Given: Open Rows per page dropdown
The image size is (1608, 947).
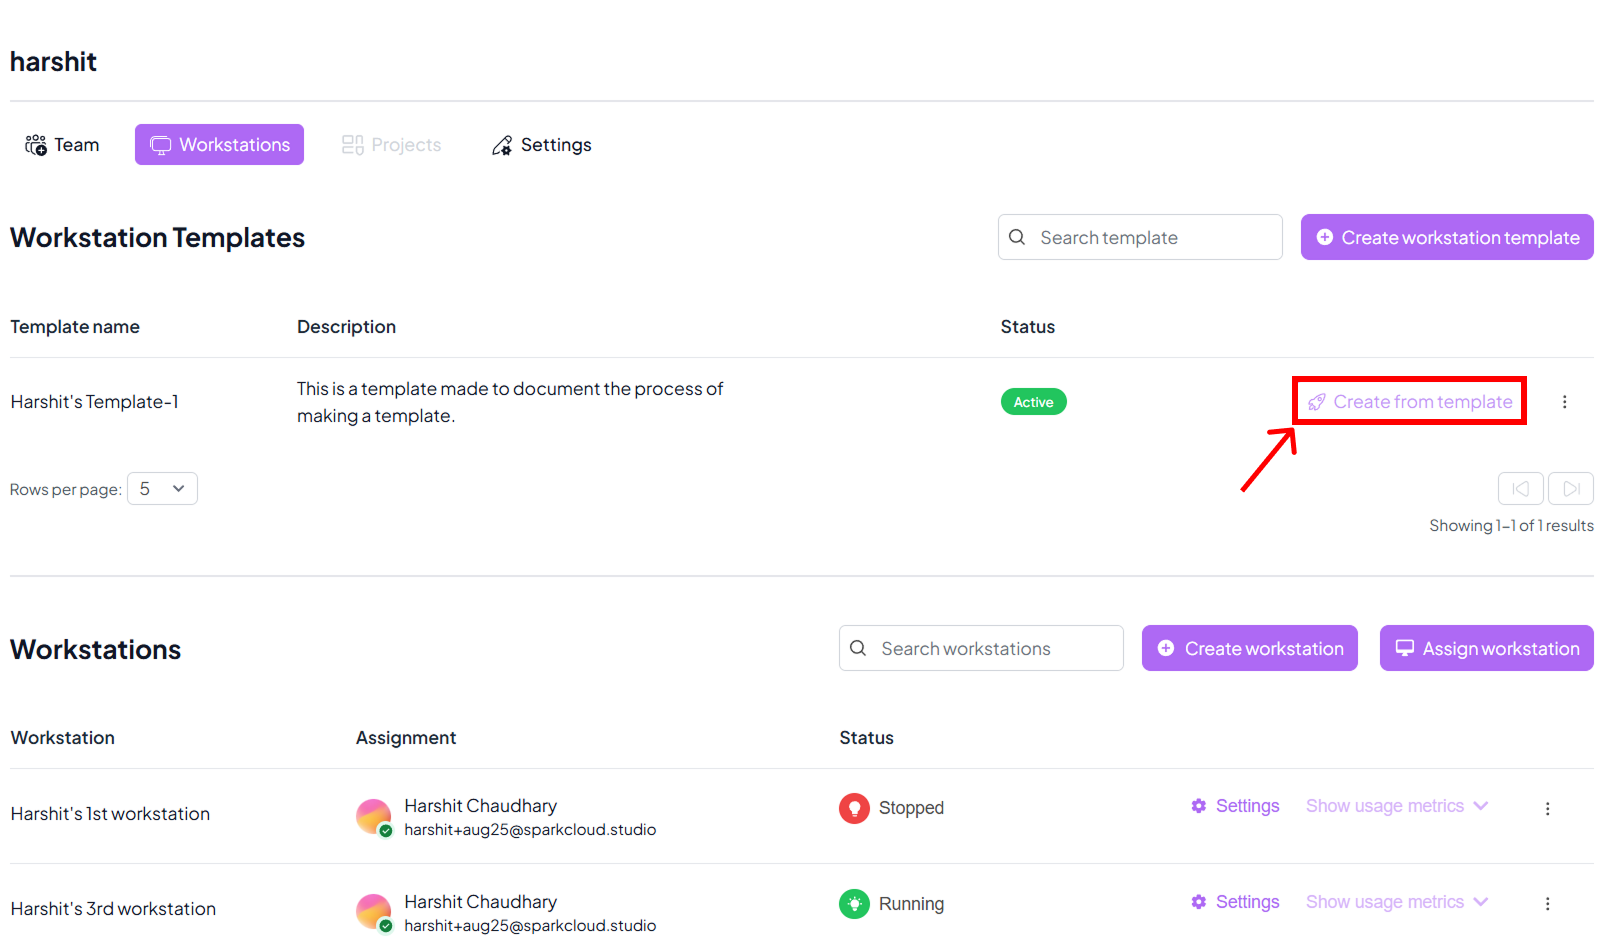Looking at the screenshot, I should point(162,489).
